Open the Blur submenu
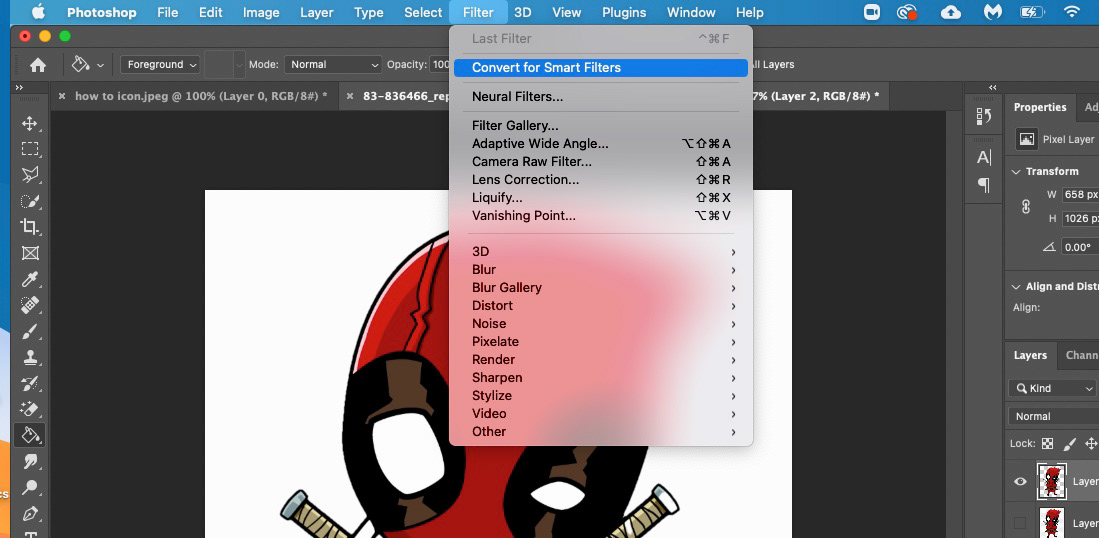Screen dimensions: 1099x538 coord(601,270)
